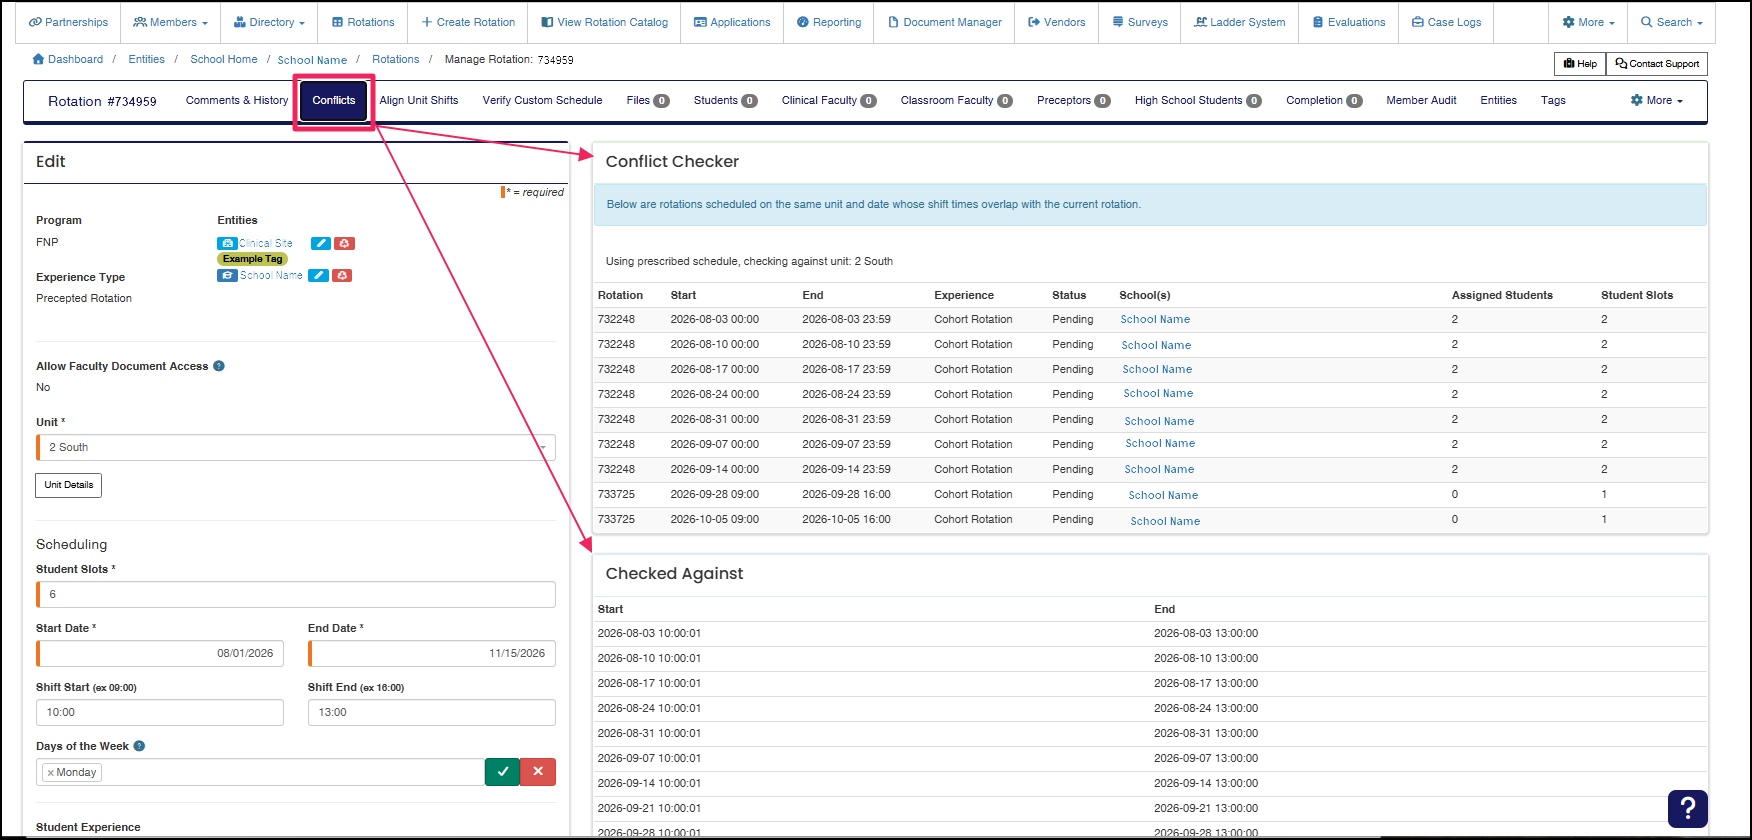
Task: Cancel days selection with red X button
Action: coord(538,772)
